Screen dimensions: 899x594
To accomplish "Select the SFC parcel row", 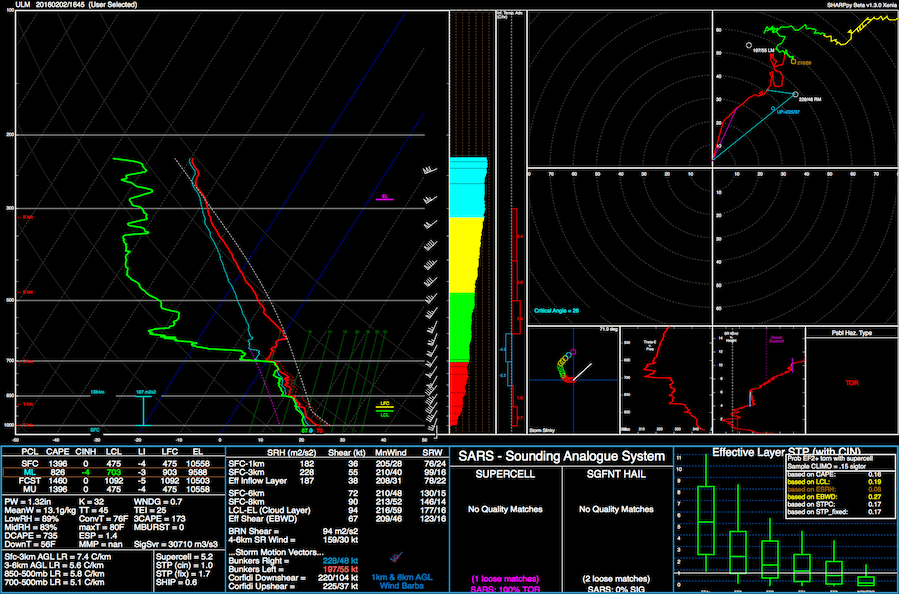I will 31,464.
